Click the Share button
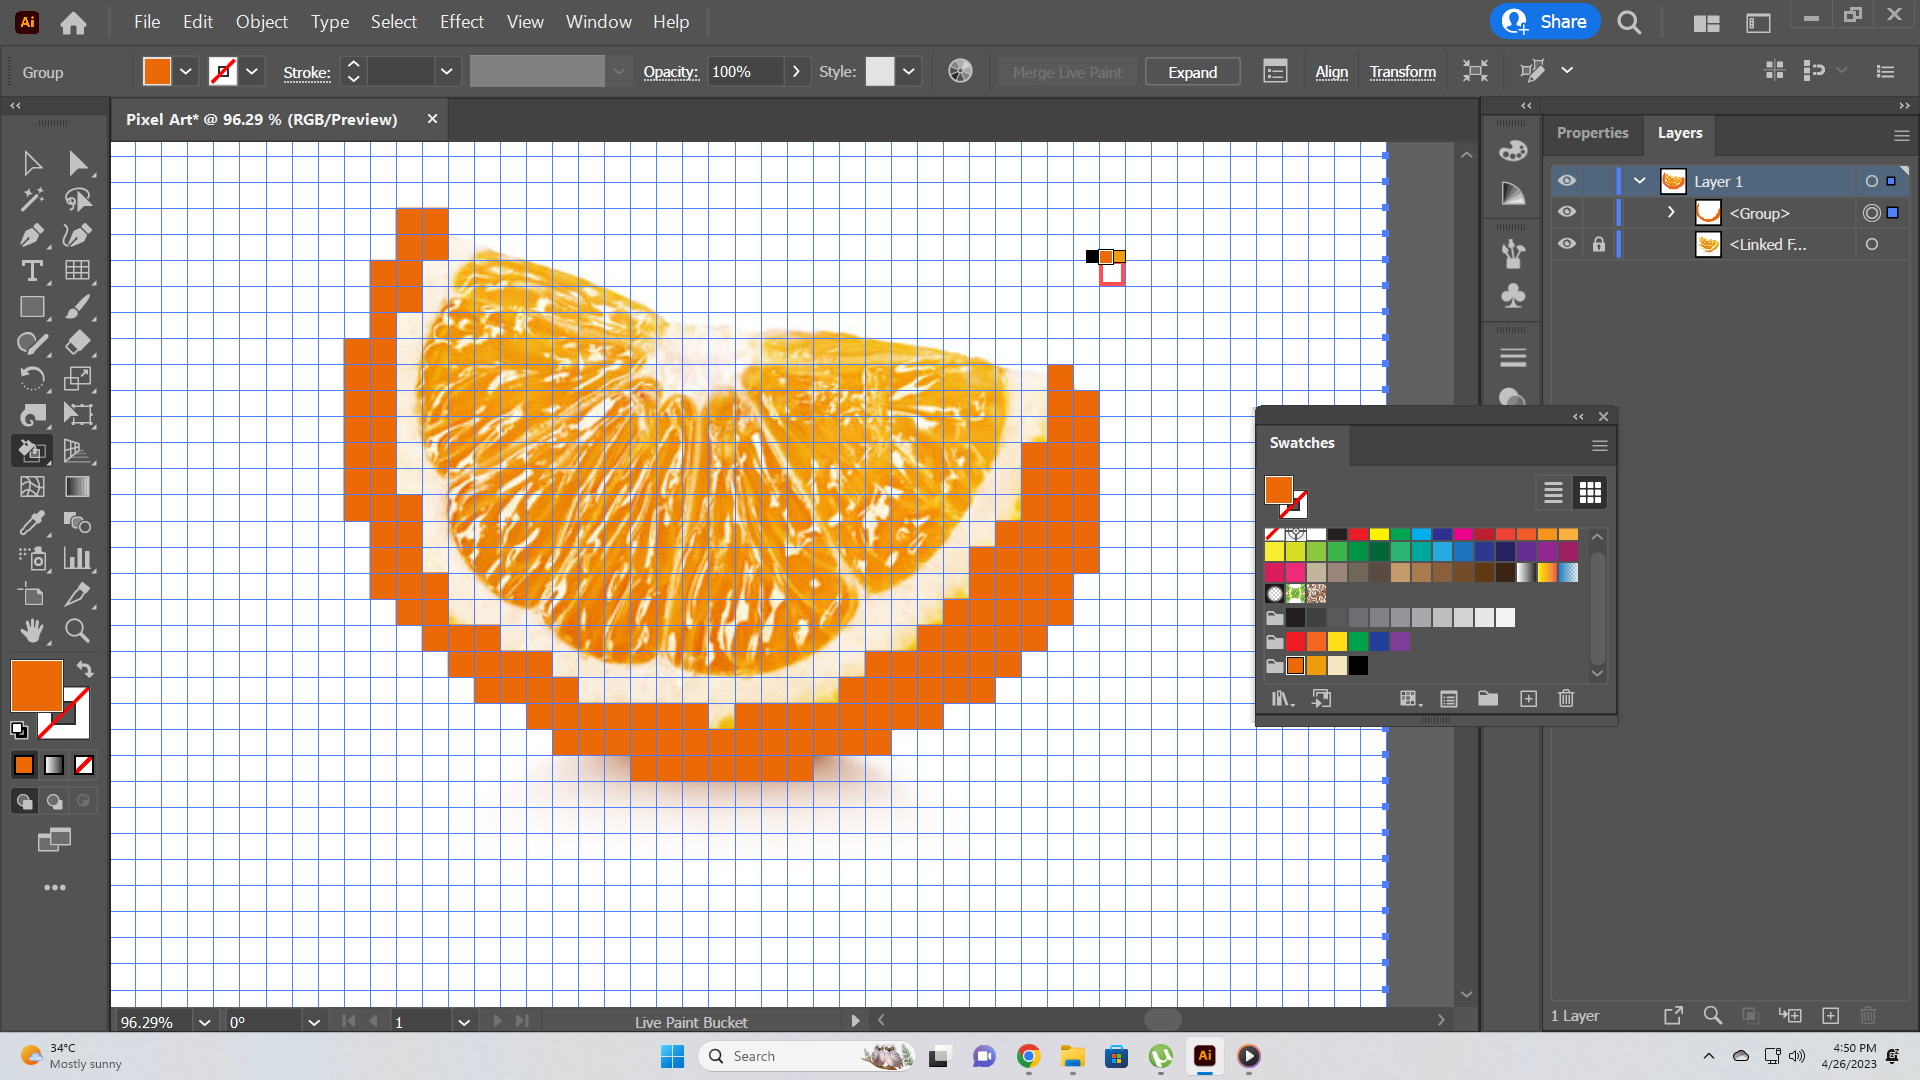 pos(1545,22)
